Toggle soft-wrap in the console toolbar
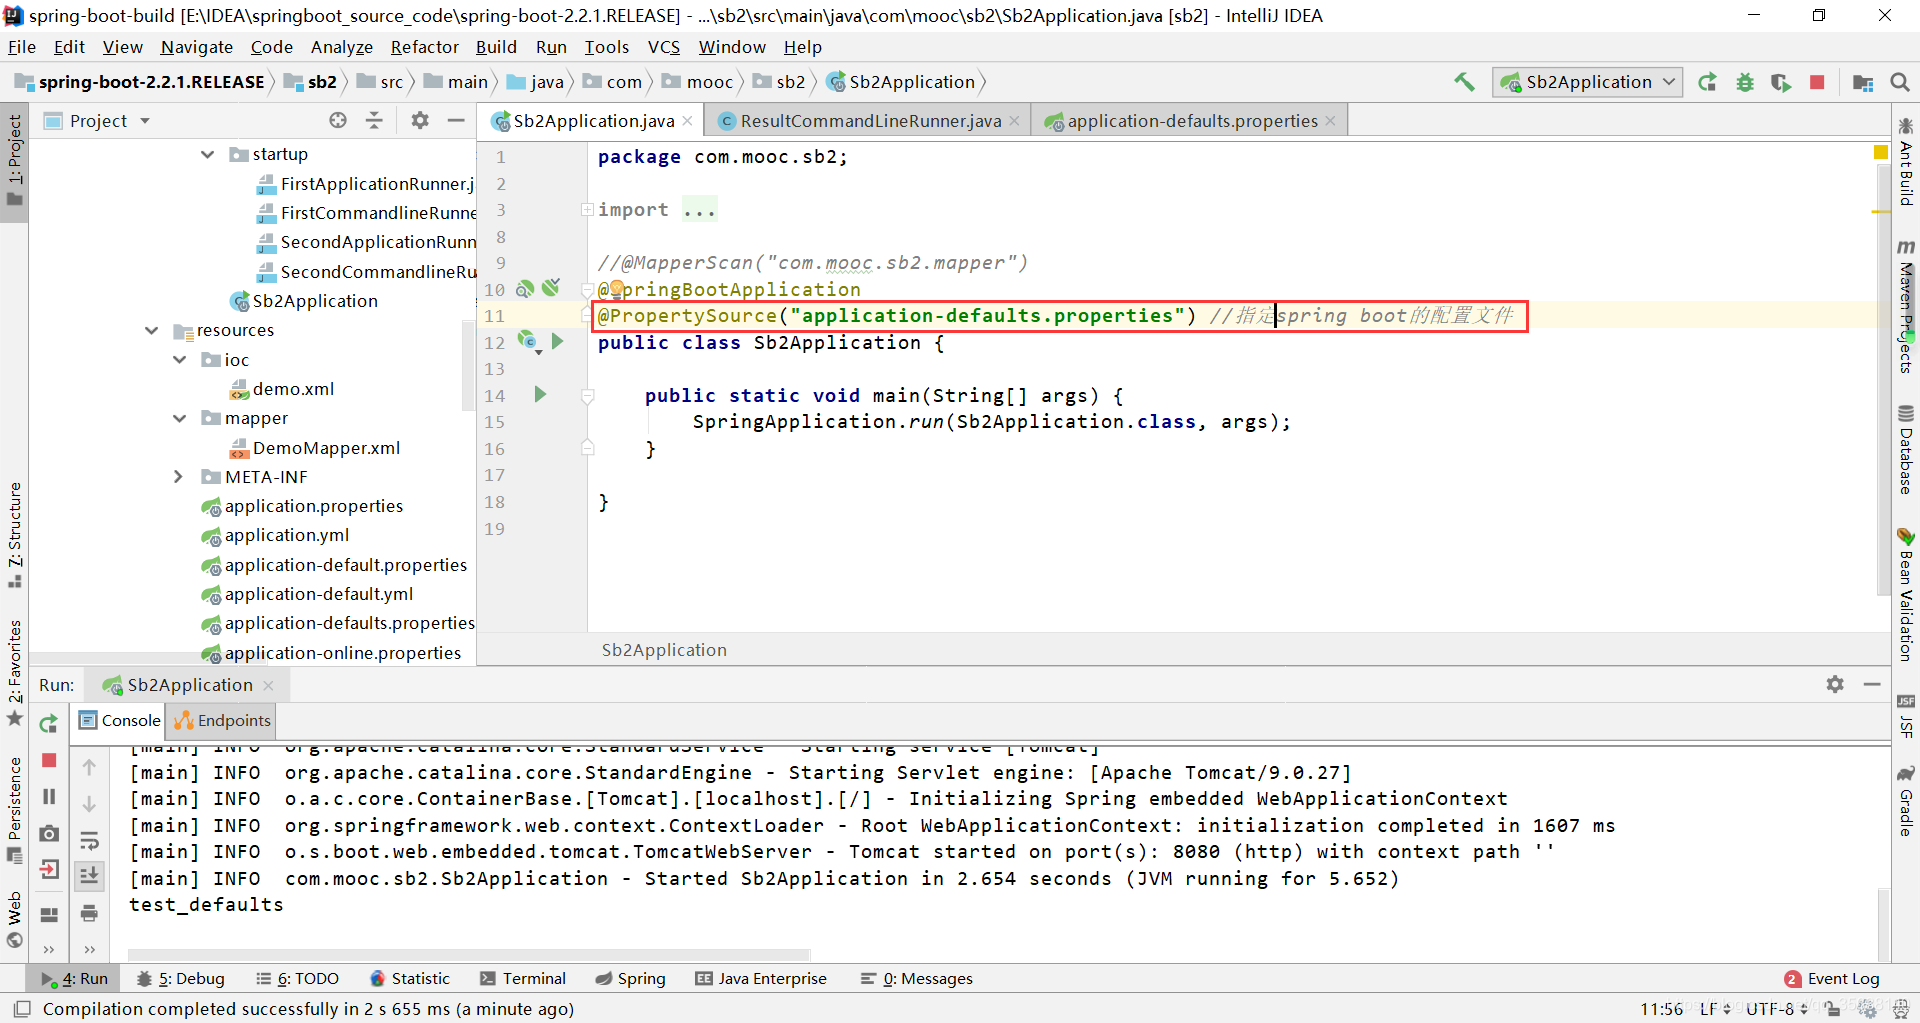 click(89, 840)
